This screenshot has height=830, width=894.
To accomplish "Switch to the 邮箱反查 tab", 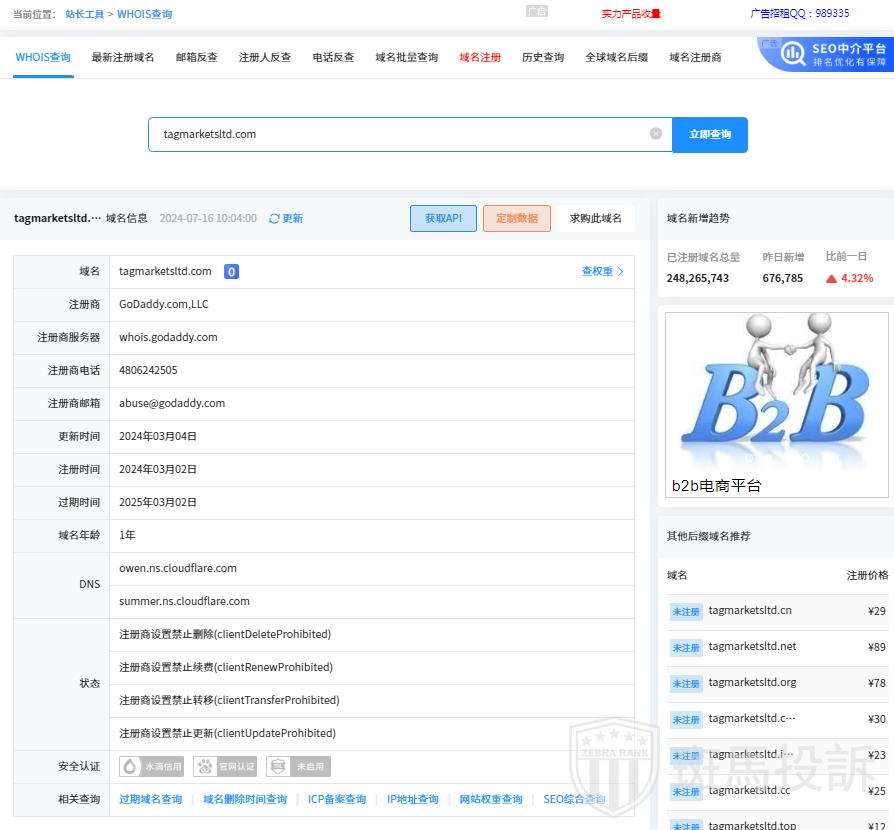I will (x=196, y=58).
